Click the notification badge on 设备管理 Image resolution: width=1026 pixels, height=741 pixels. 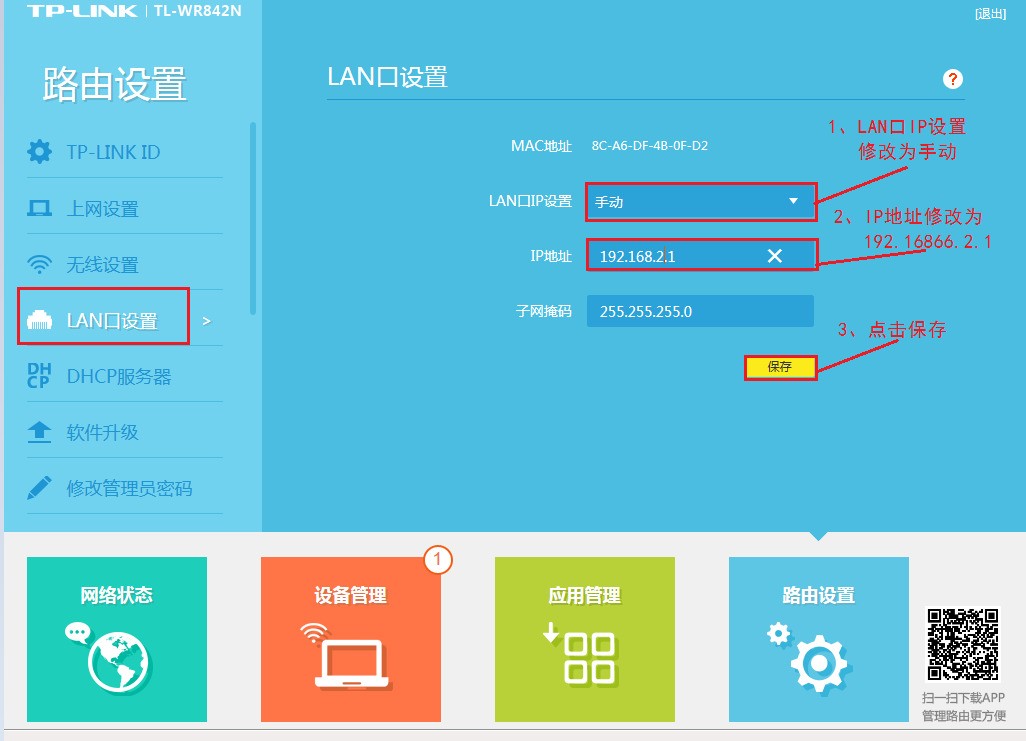[438, 560]
